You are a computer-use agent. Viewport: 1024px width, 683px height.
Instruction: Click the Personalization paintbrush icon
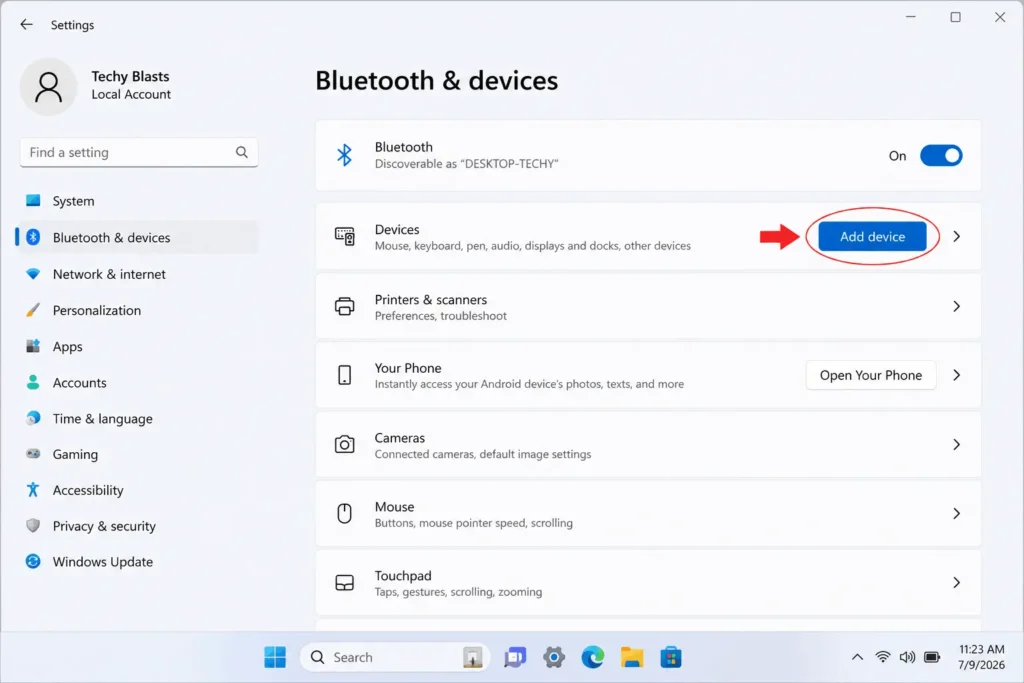[33, 310]
